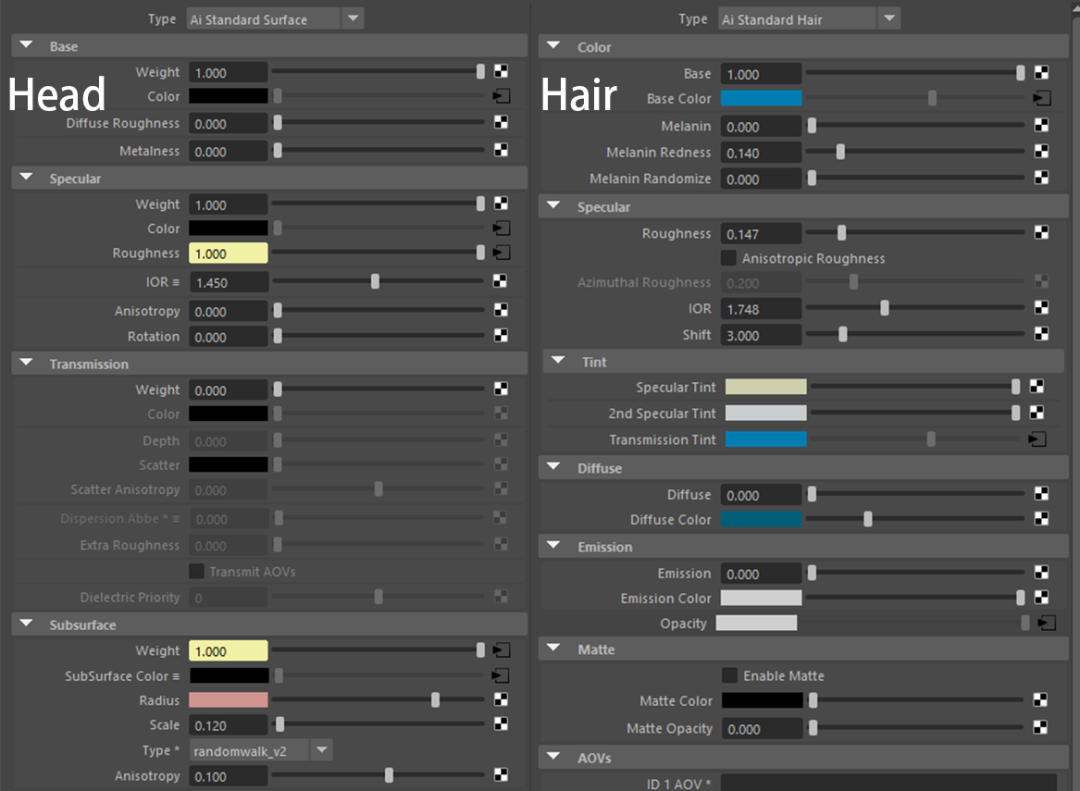The image size is (1080, 791).
Task: Click the ID 1 AOV text field
Action: point(889,783)
